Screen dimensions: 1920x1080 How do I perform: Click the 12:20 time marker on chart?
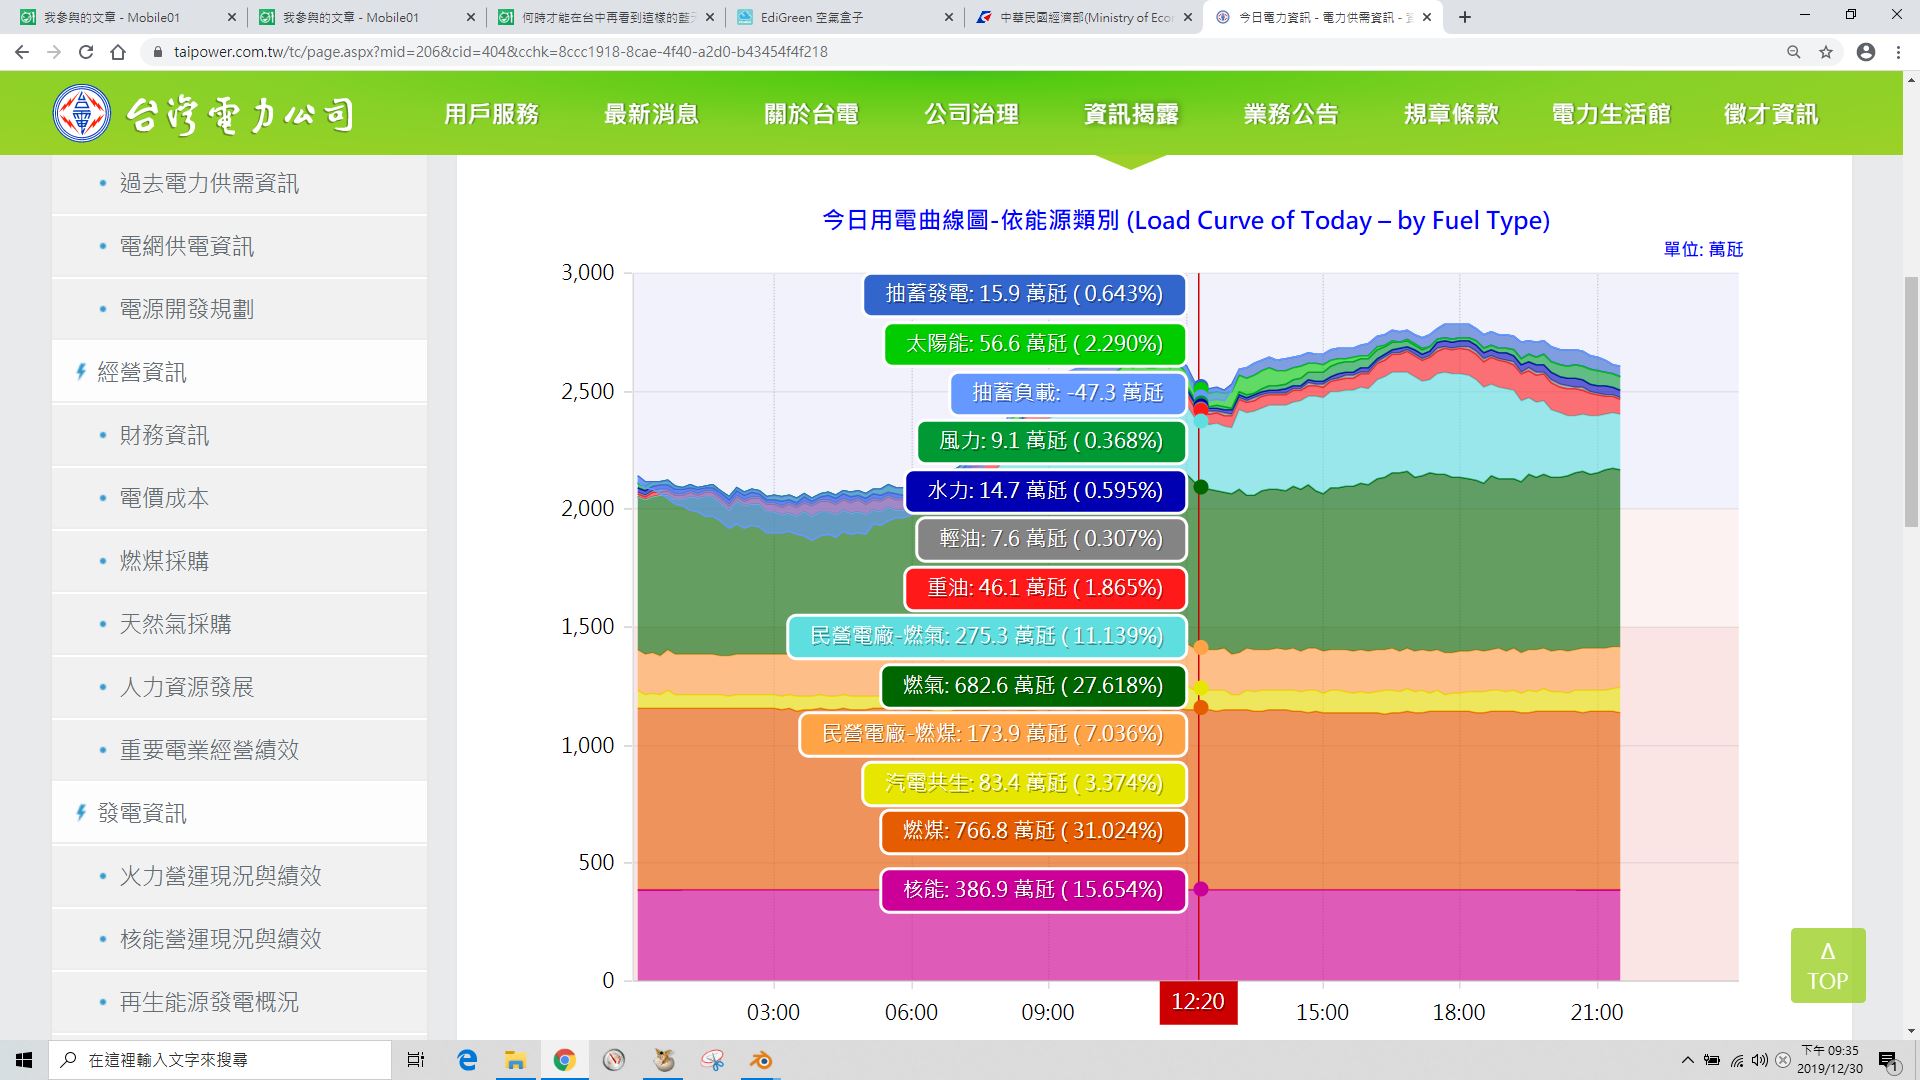coord(1198,1002)
